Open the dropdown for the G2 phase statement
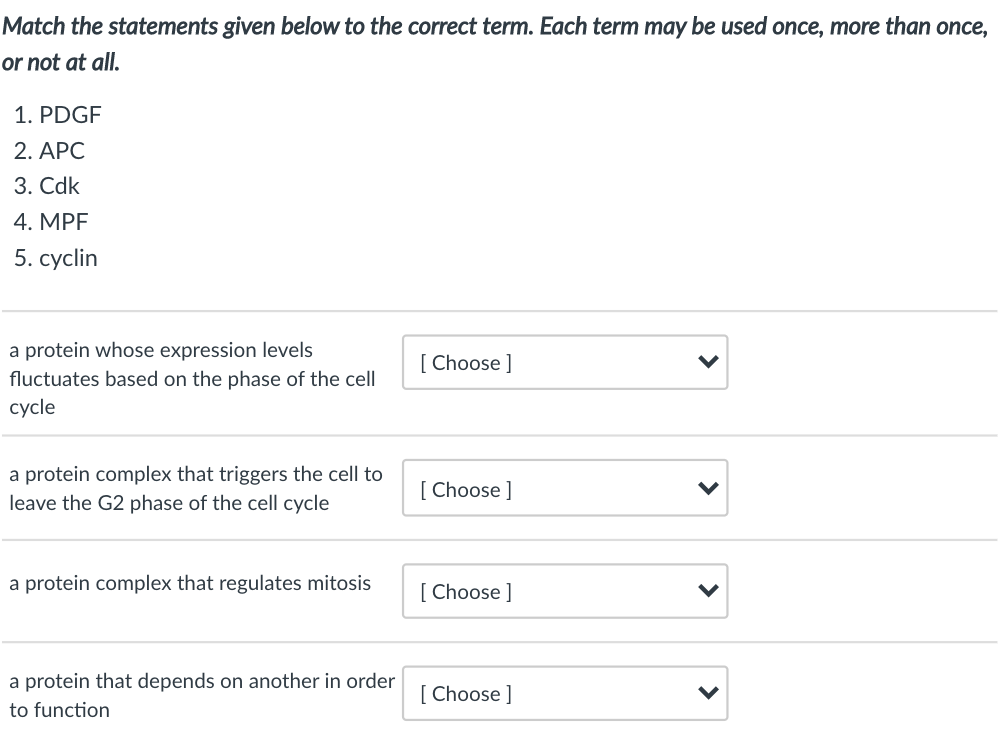The height and width of the screenshot is (754, 1002). pyautogui.click(x=565, y=488)
